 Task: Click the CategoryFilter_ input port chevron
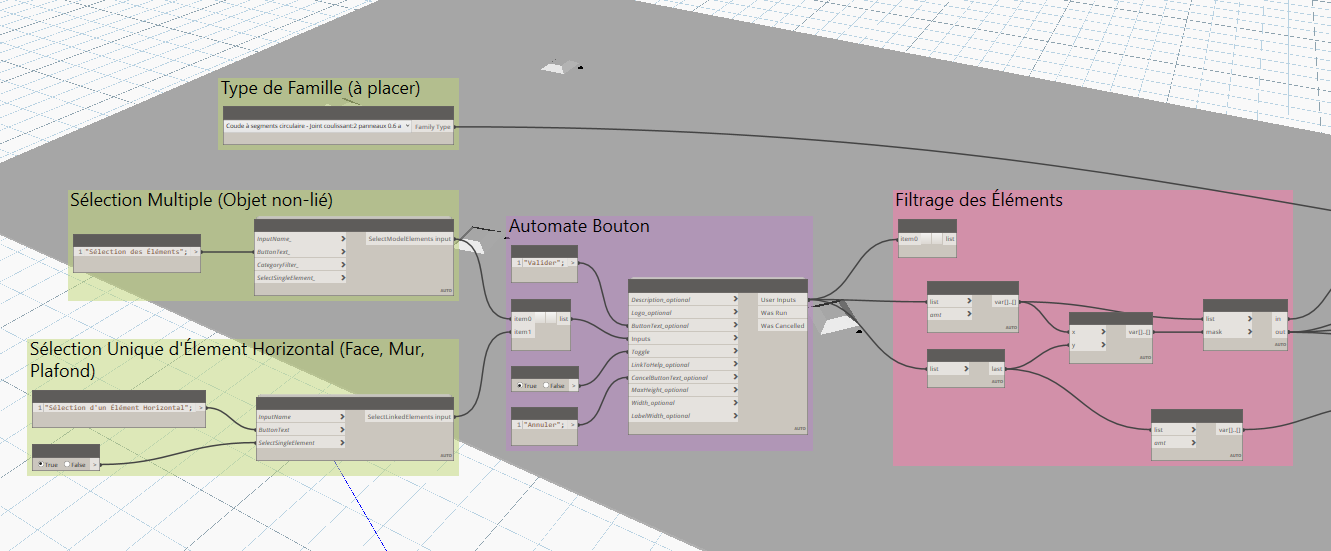[x=342, y=265]
